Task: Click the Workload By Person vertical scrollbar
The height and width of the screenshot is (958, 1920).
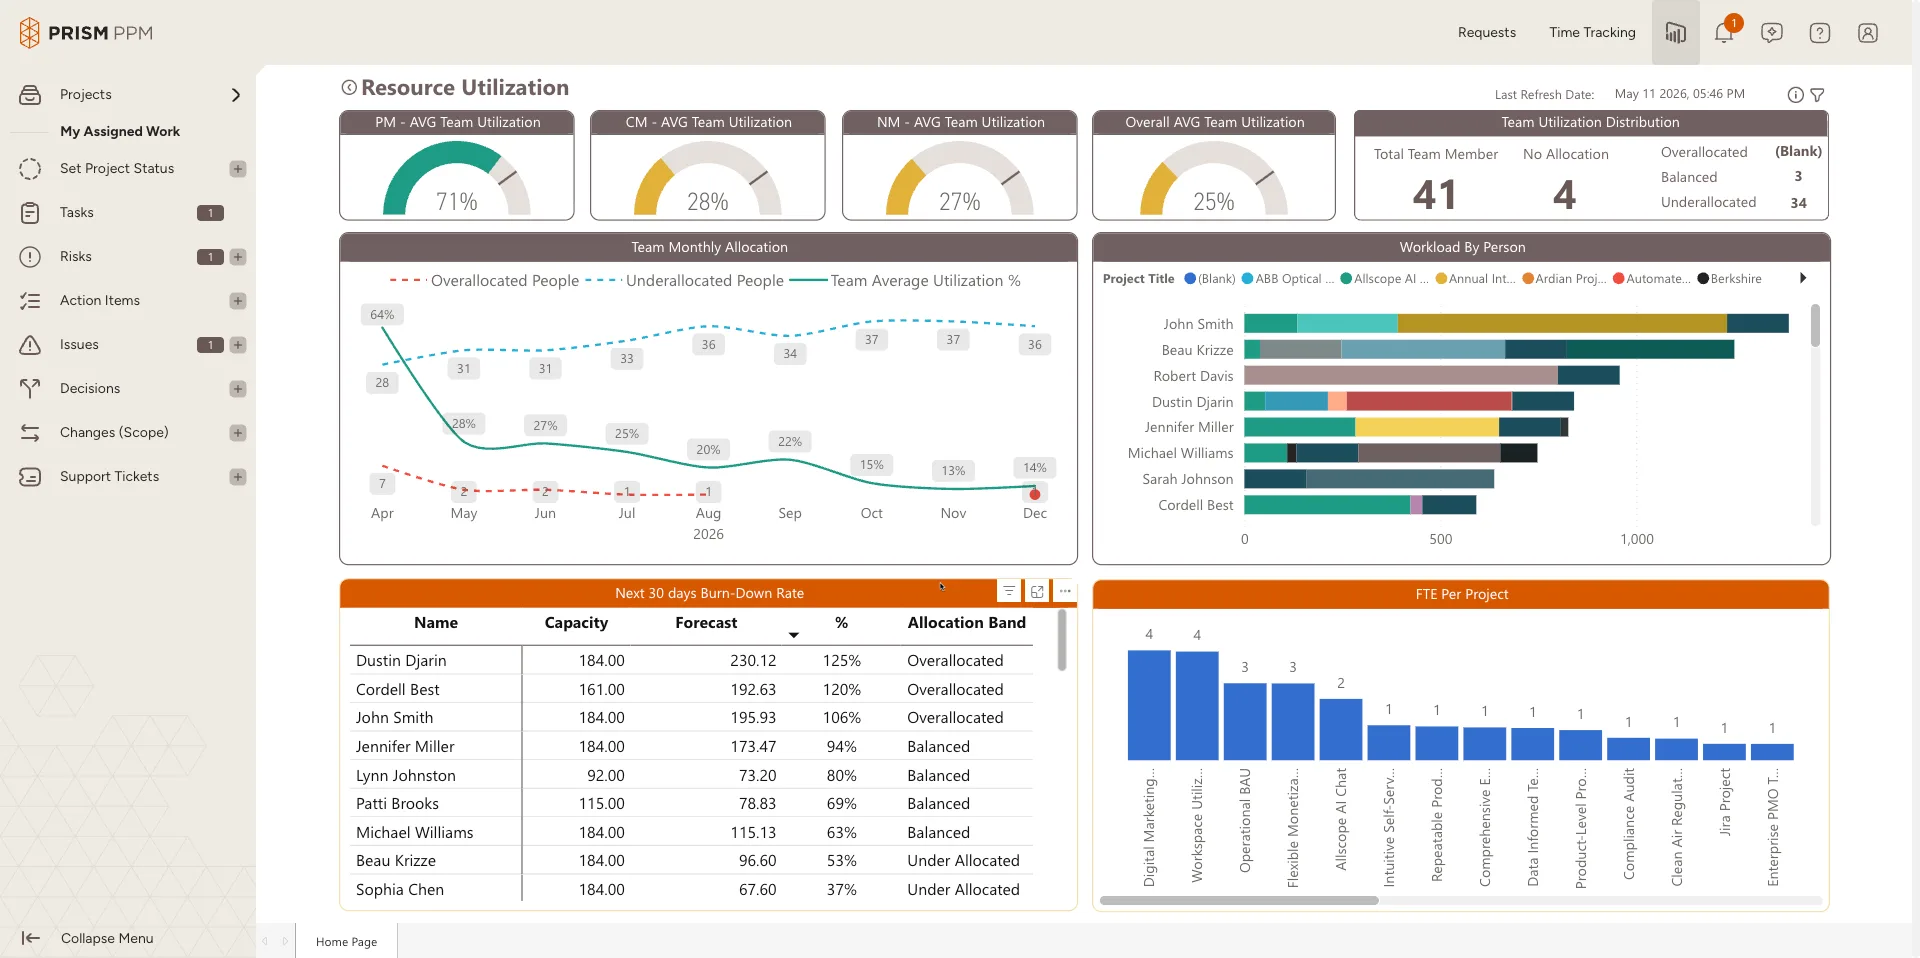Action: (1815, 325)
